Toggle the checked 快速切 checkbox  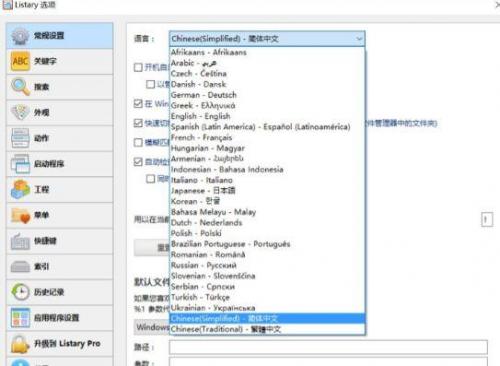[138, 123]
